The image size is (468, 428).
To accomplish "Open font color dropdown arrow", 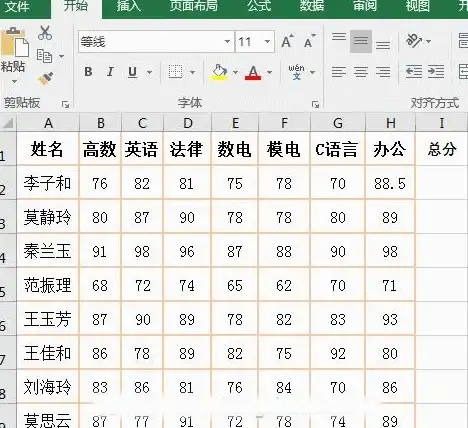I will [x=269, y=72].
